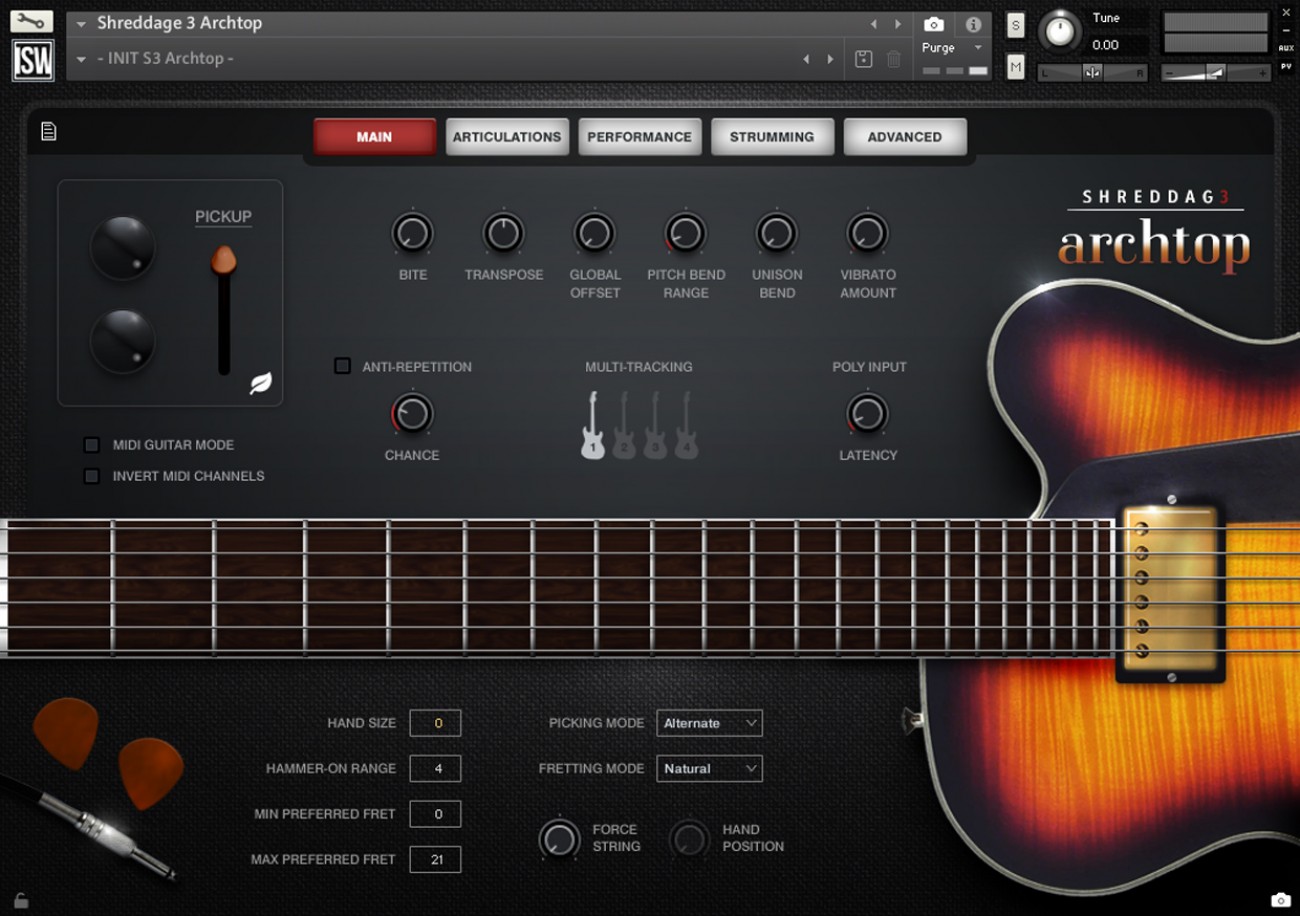The height and width of the screenshot is (916, 1300).
Task: Click the camera icon in the bottom-right corner
Action: 1282,899
